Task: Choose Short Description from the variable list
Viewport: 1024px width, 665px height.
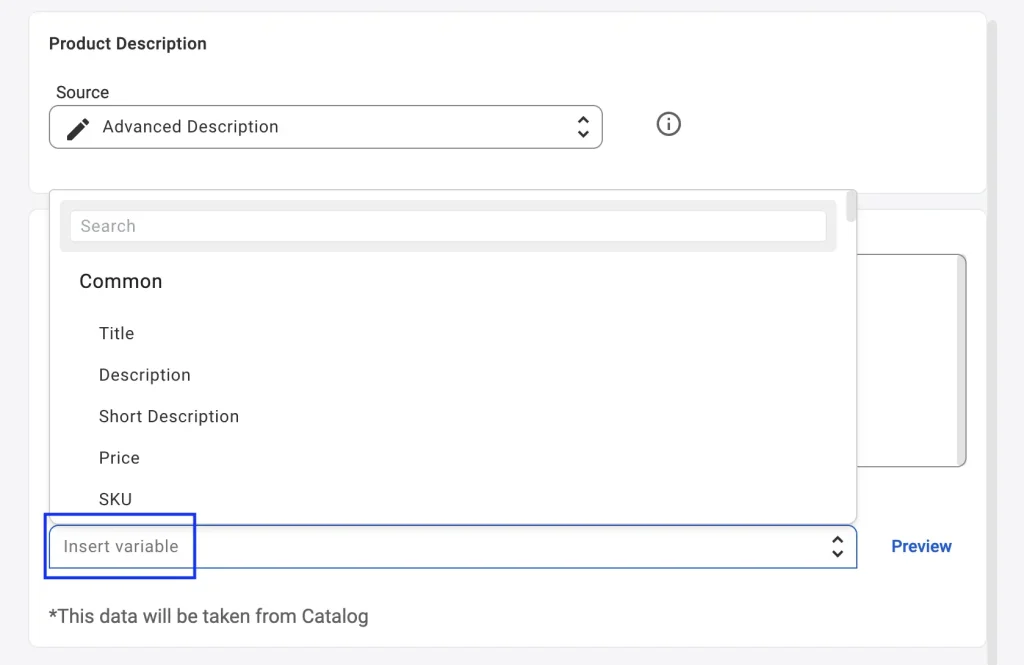Action: [168, 416]
